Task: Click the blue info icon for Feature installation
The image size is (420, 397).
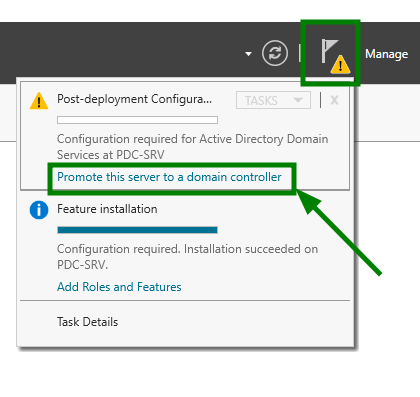Action: [x=39, y=210]
